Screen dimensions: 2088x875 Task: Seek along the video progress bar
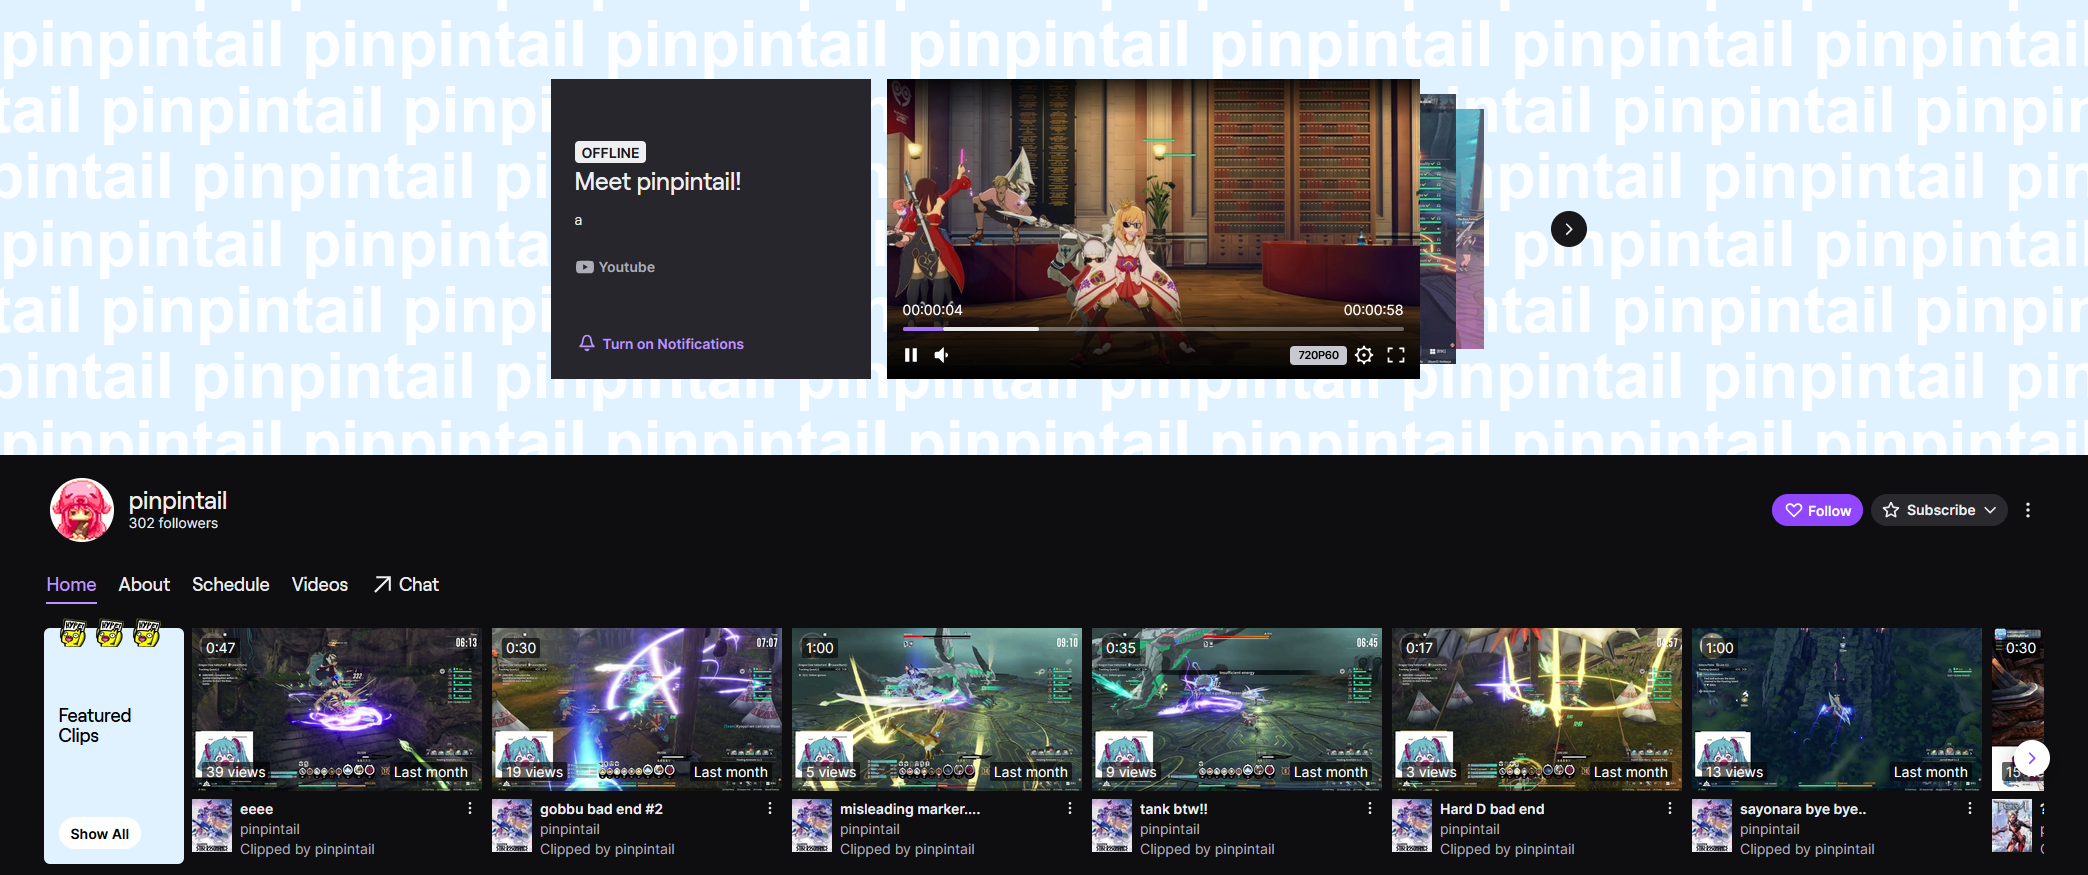tap(1153, 328)
